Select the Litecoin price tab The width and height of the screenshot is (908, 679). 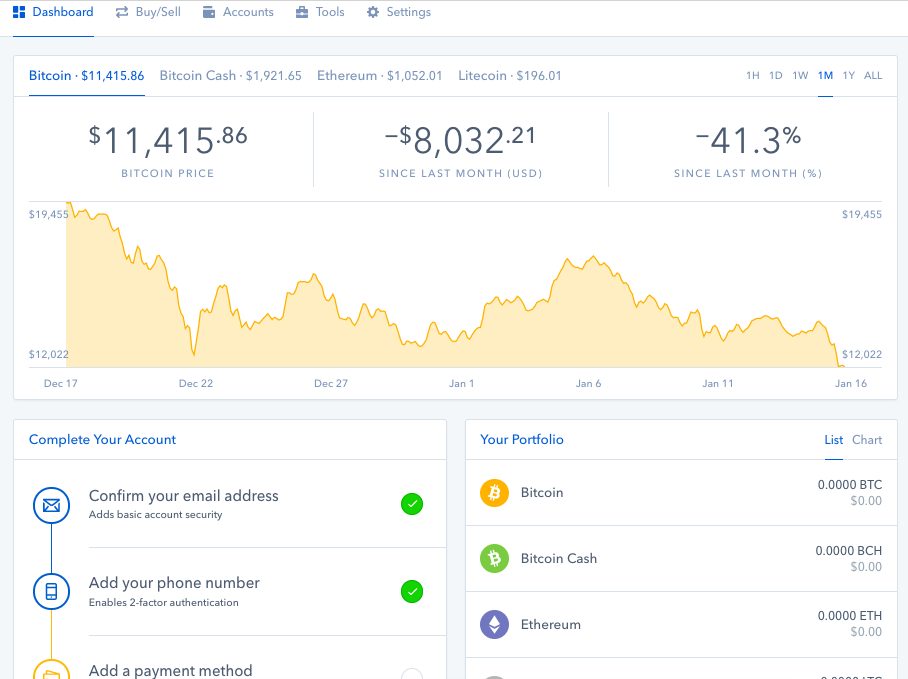(510, 76)
